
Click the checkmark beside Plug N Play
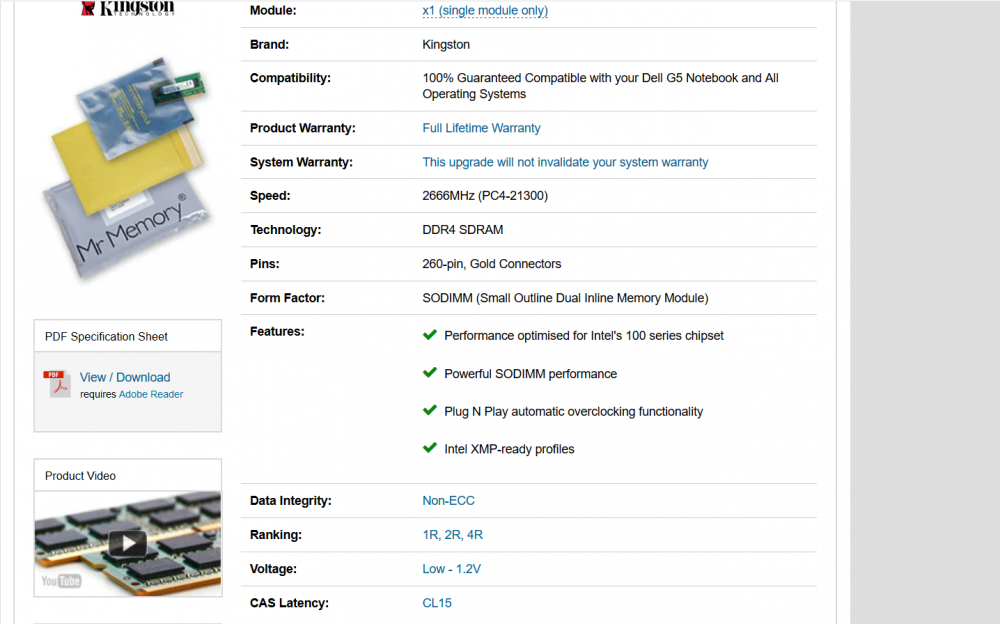pyautogui.click(x=430, y=411)
